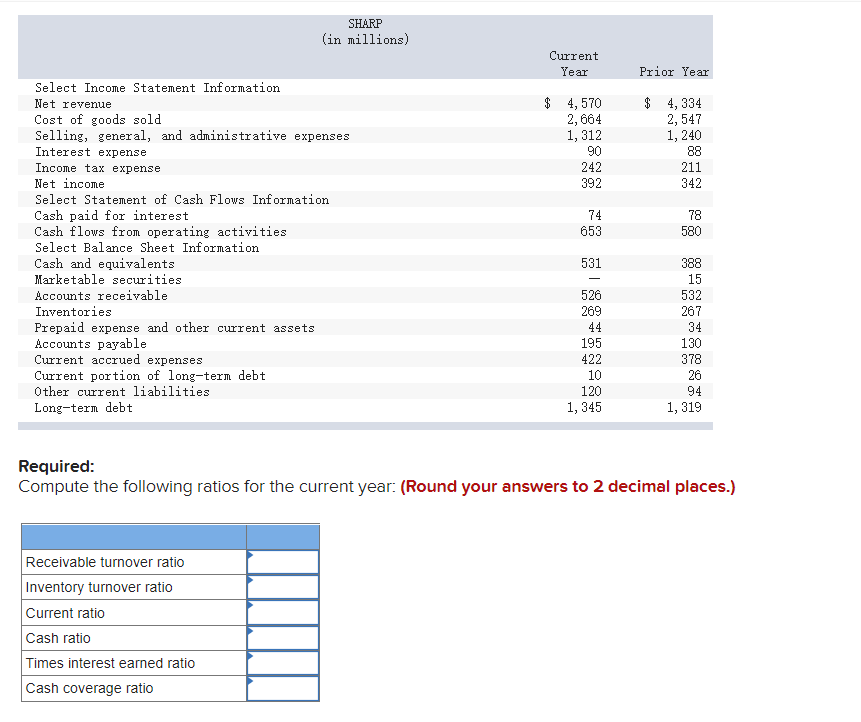Open the hint marker beside Receivable turnover ratio
The image size is (861, 722).
point(250,556)
